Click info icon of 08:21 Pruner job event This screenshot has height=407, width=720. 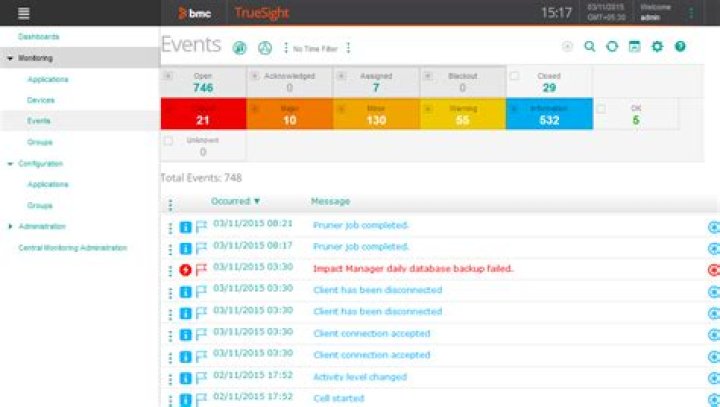pos(185,227)
